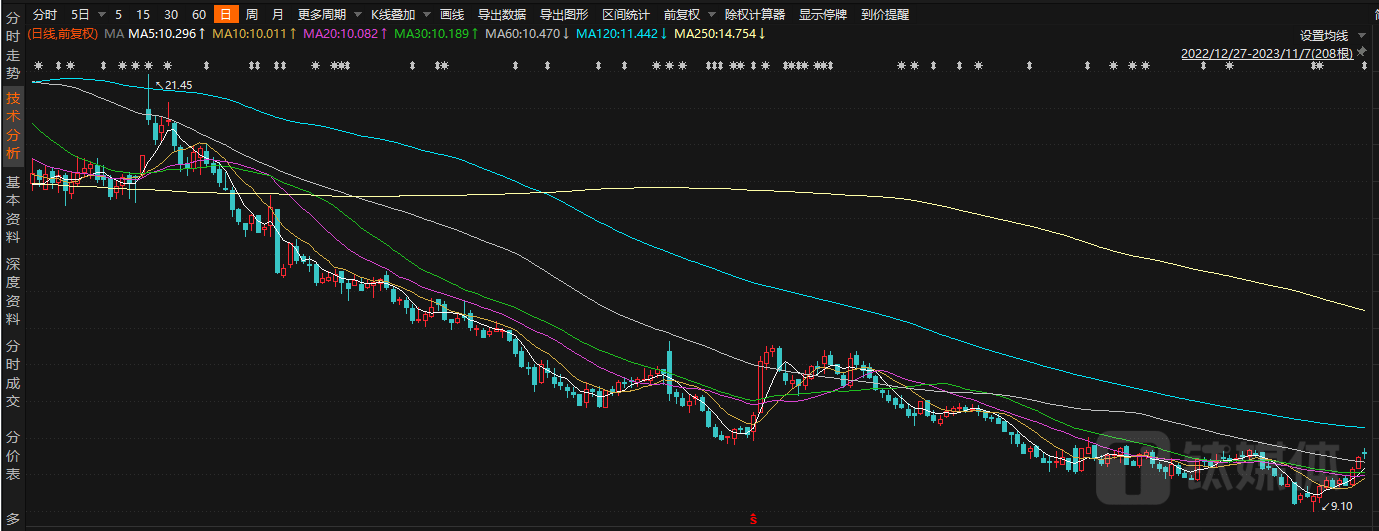Open the 分时成交 sidebar tab
Viewport: 1379px width, 531px height.
[x=13, y=373]
